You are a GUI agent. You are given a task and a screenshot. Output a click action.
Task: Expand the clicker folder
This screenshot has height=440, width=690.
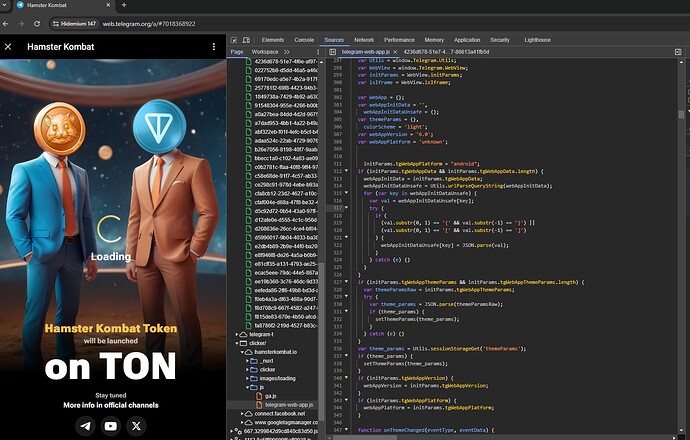click(247, 370)
